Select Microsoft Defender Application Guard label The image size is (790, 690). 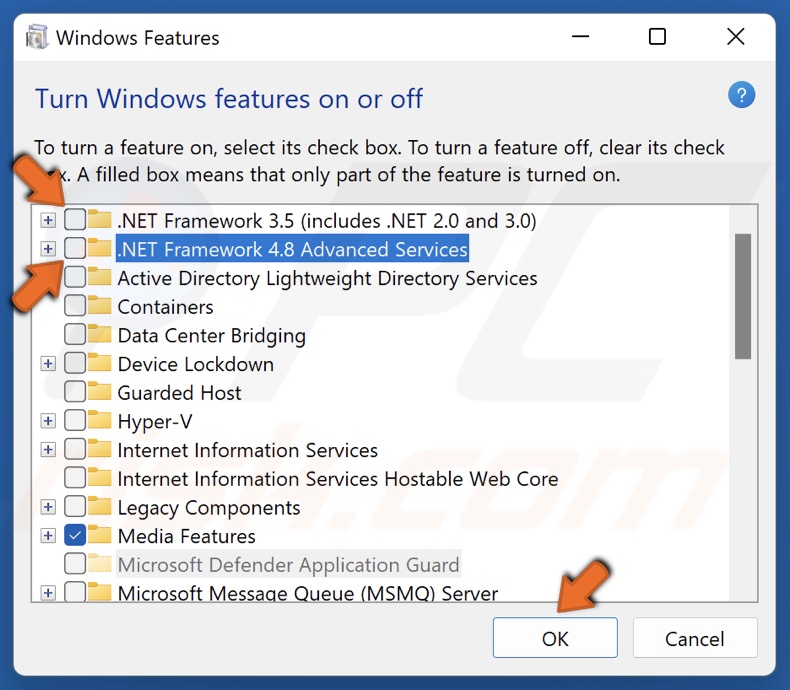[x=288, y=565]
